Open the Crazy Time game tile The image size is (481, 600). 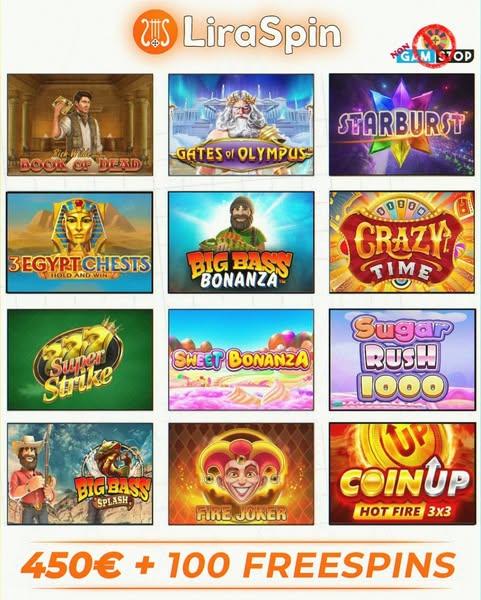point(402,243)
